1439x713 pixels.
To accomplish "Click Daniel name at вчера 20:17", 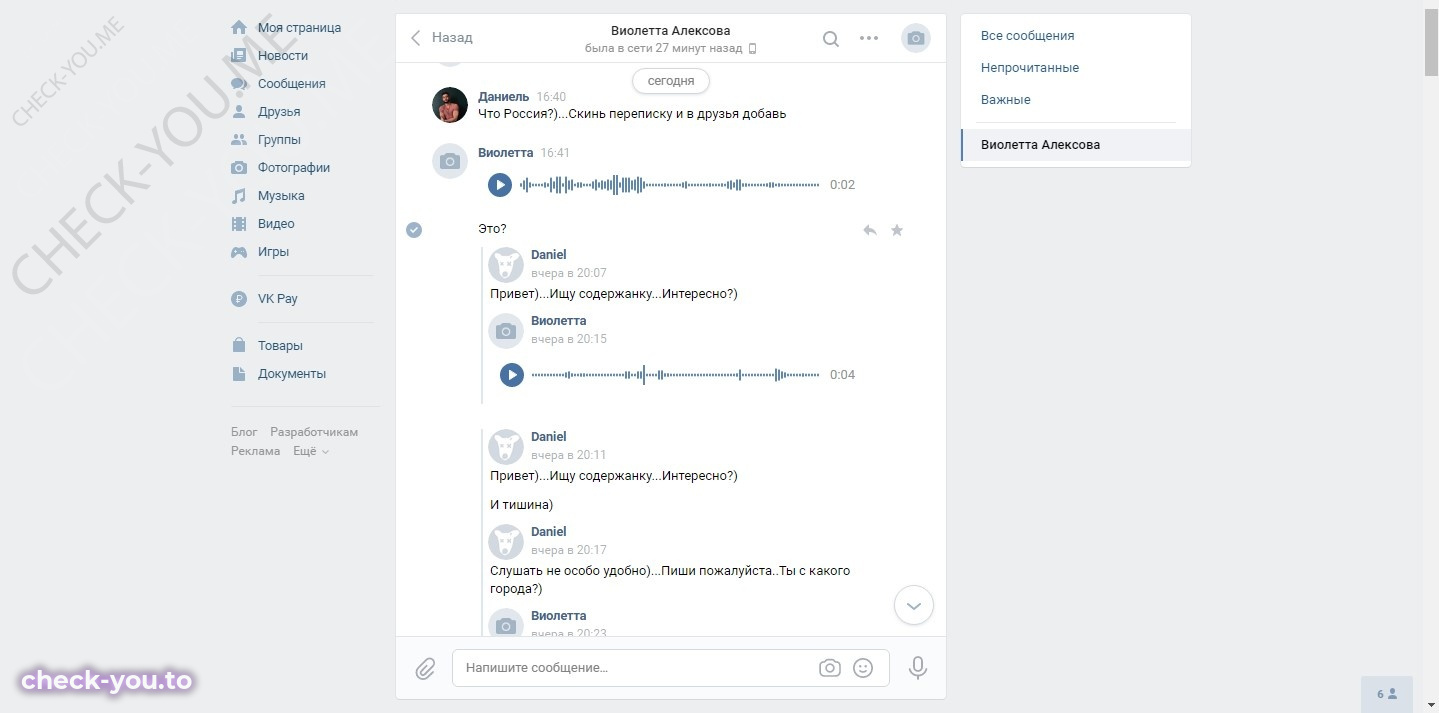I will tap(549, 532).
